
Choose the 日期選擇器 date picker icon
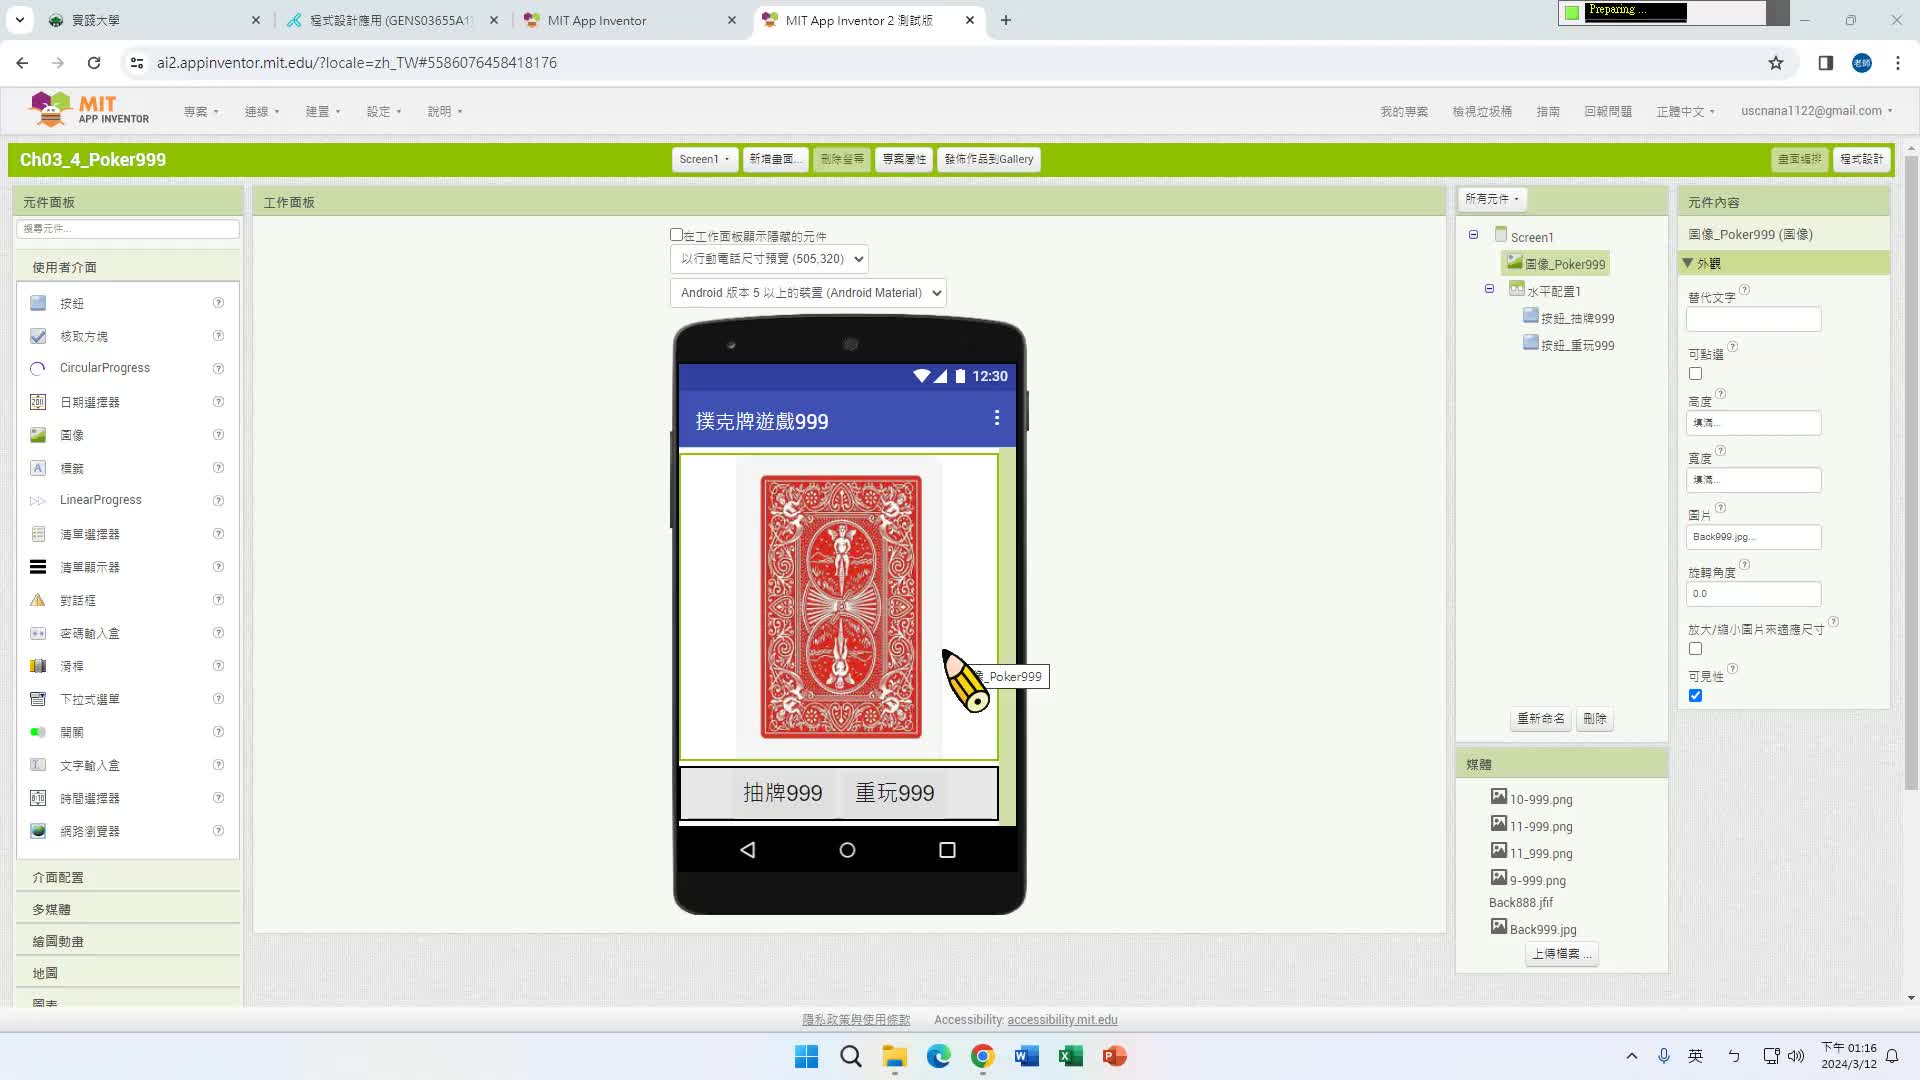[38, 402]
